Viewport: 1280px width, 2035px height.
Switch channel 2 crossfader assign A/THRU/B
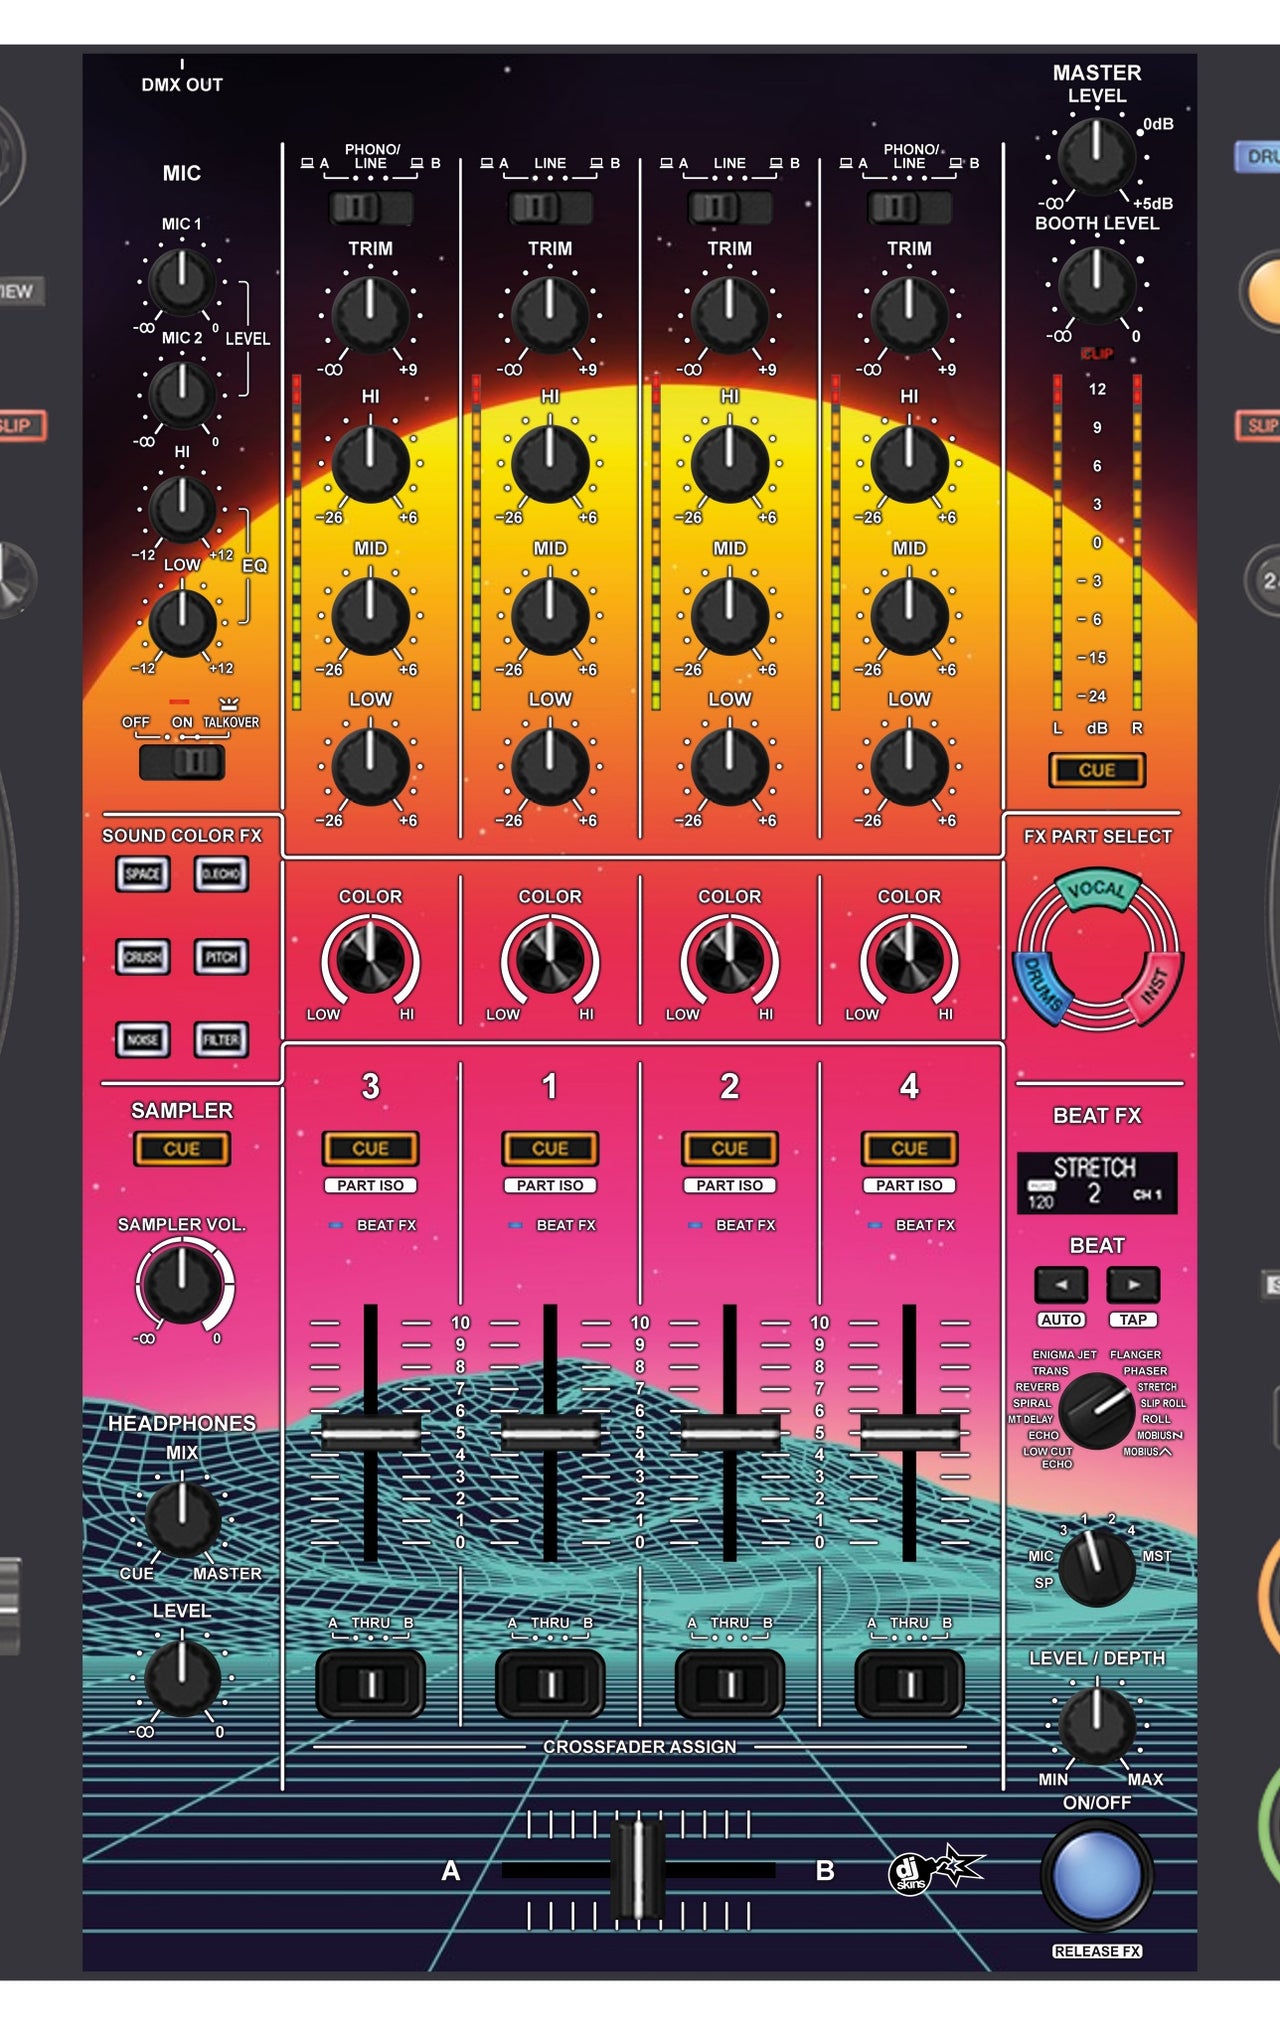point(730,1684)
